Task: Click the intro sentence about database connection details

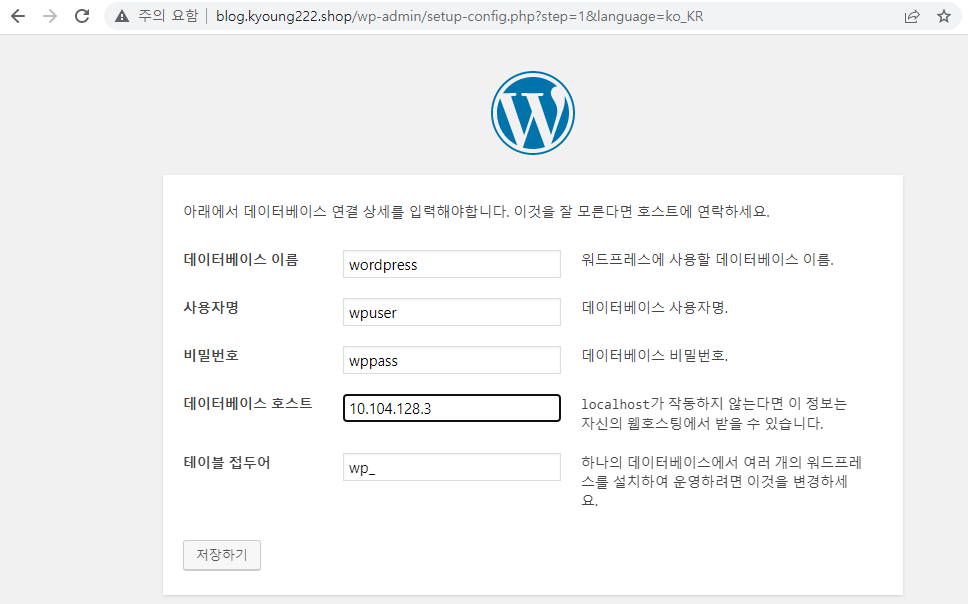Action: 477,211
